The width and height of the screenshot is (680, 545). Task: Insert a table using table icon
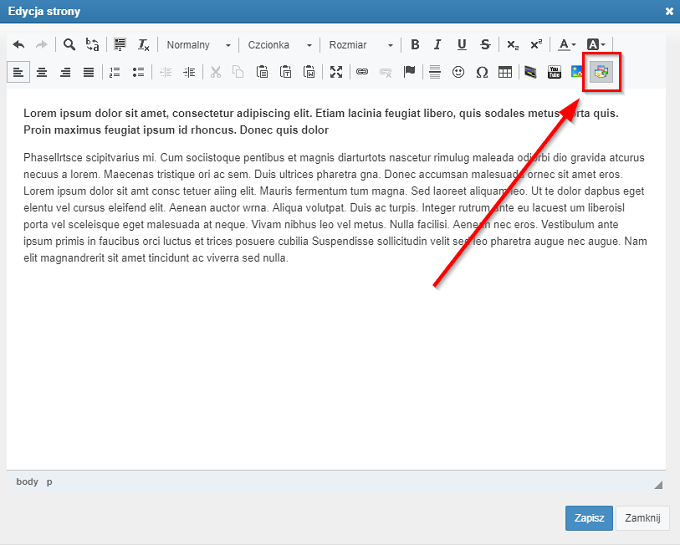505,72
